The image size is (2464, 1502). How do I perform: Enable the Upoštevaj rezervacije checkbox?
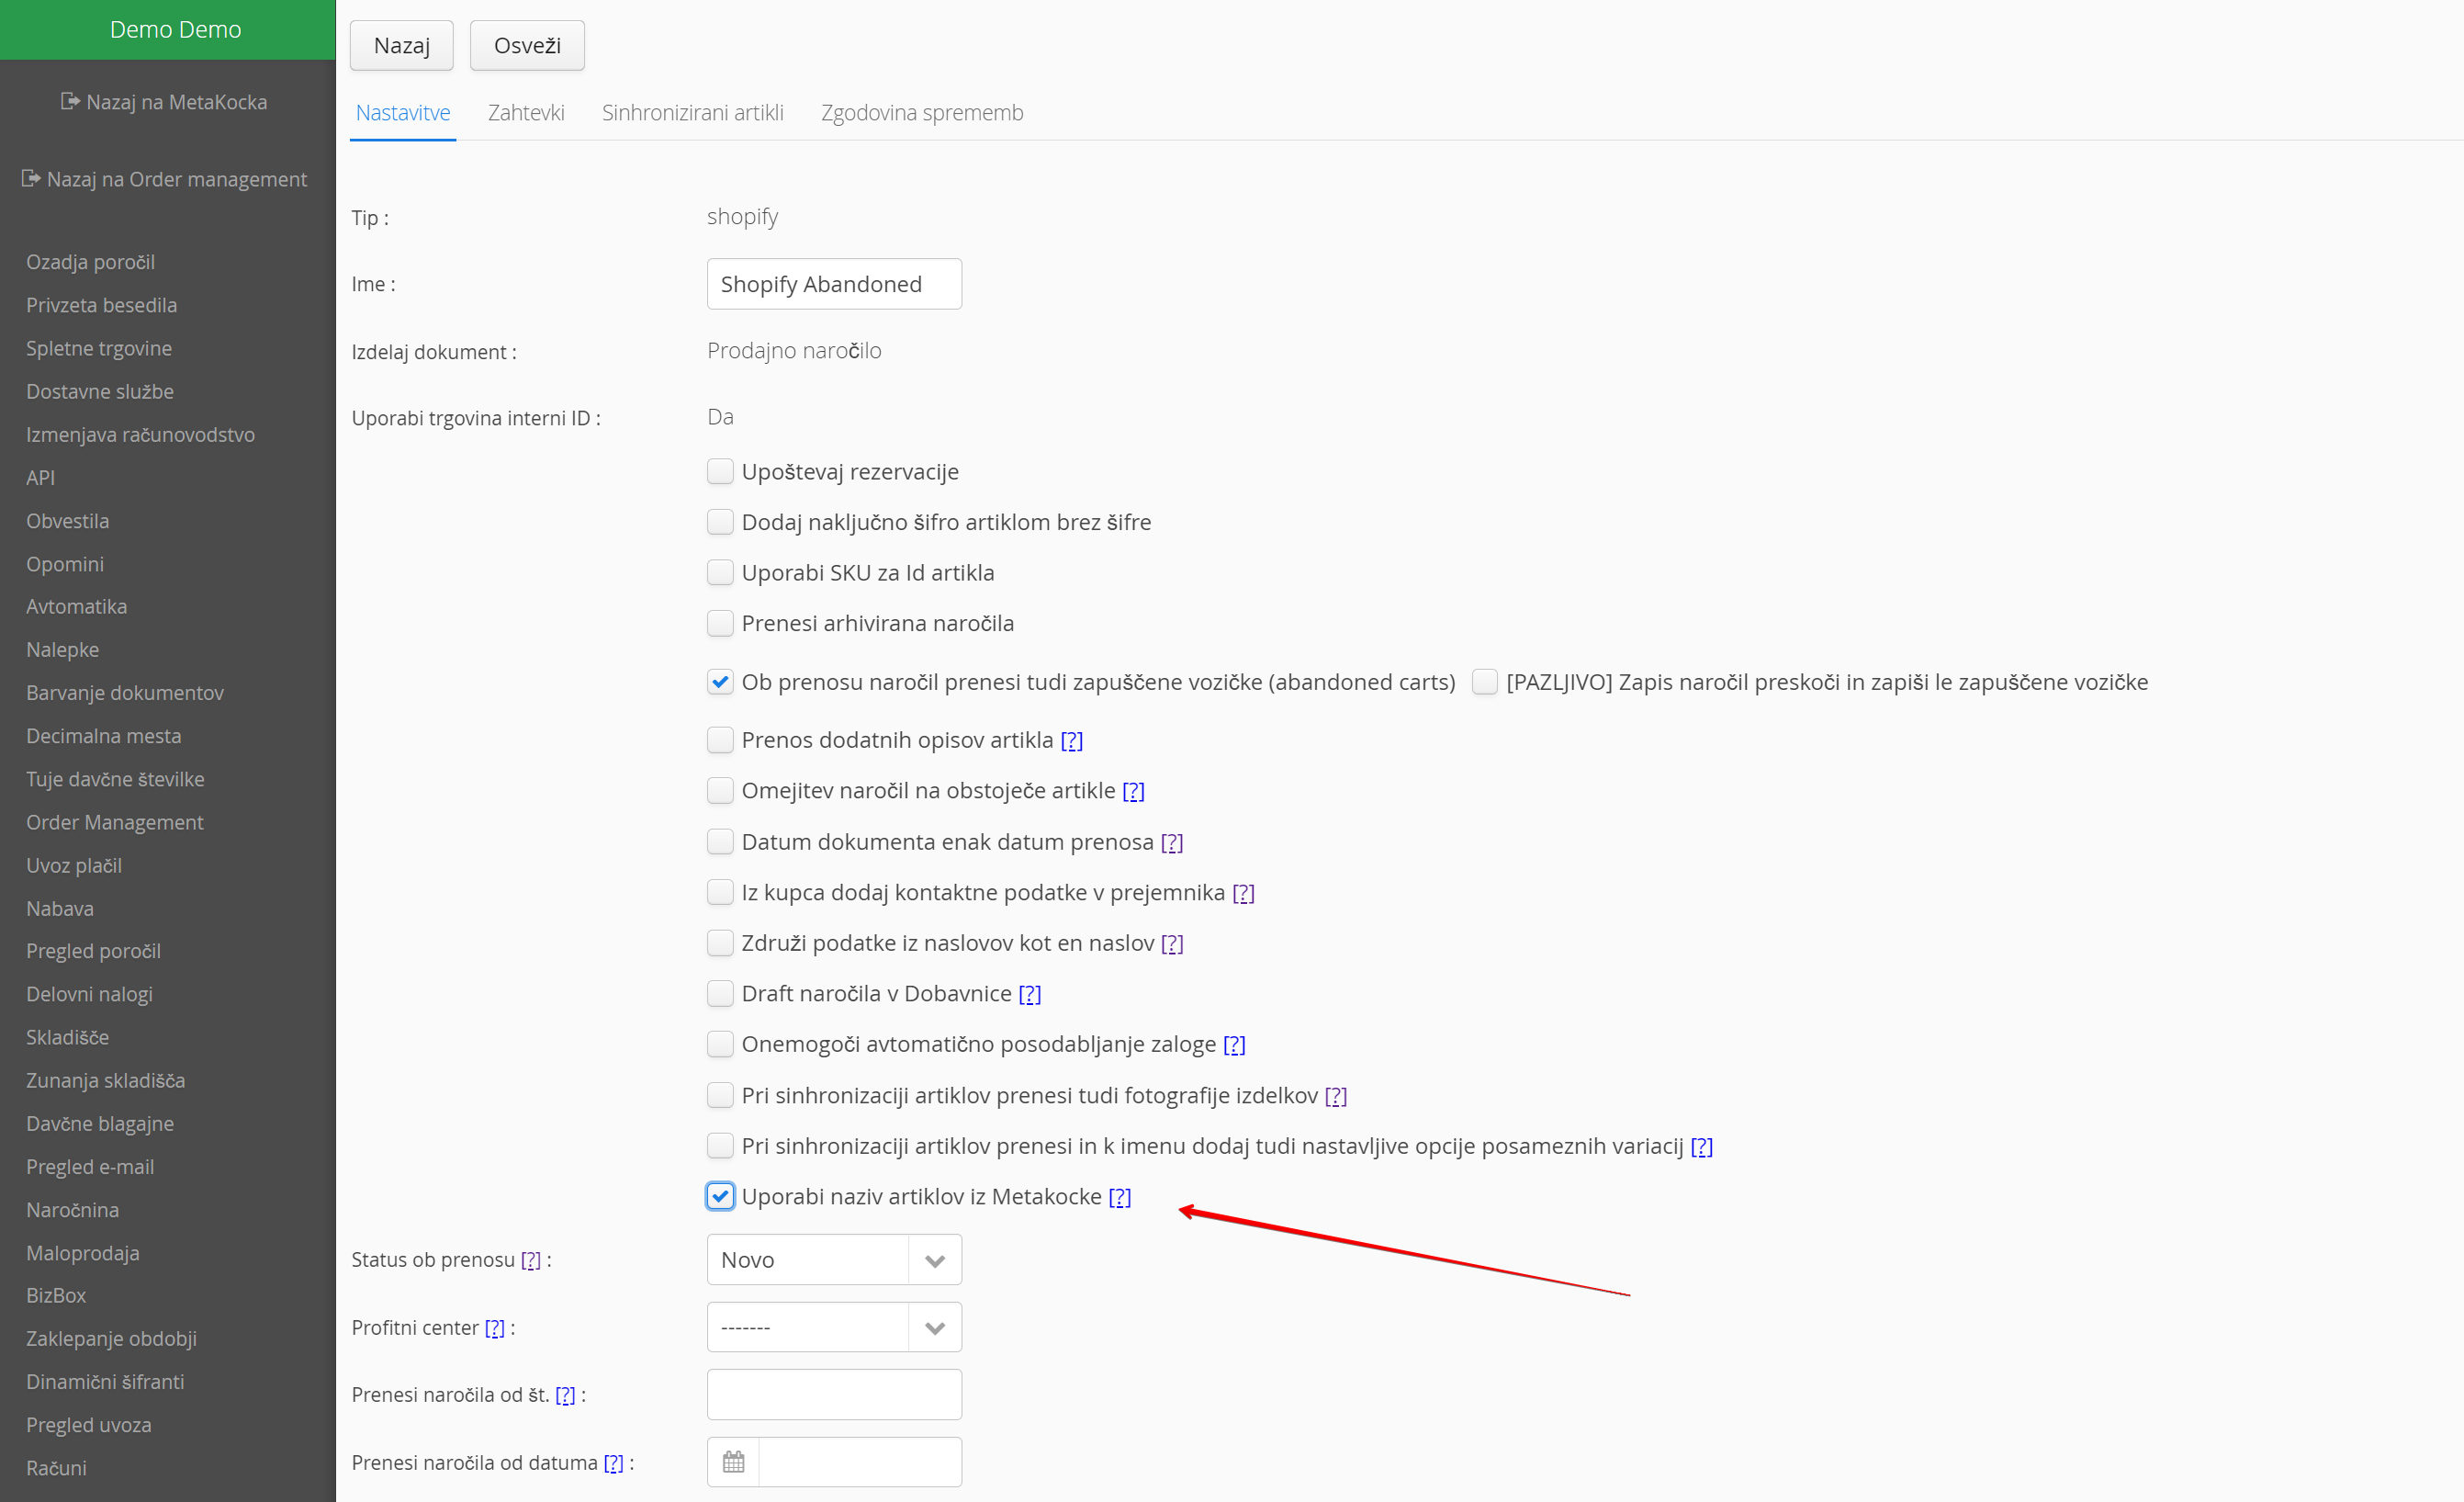click(x=720, y=471)
